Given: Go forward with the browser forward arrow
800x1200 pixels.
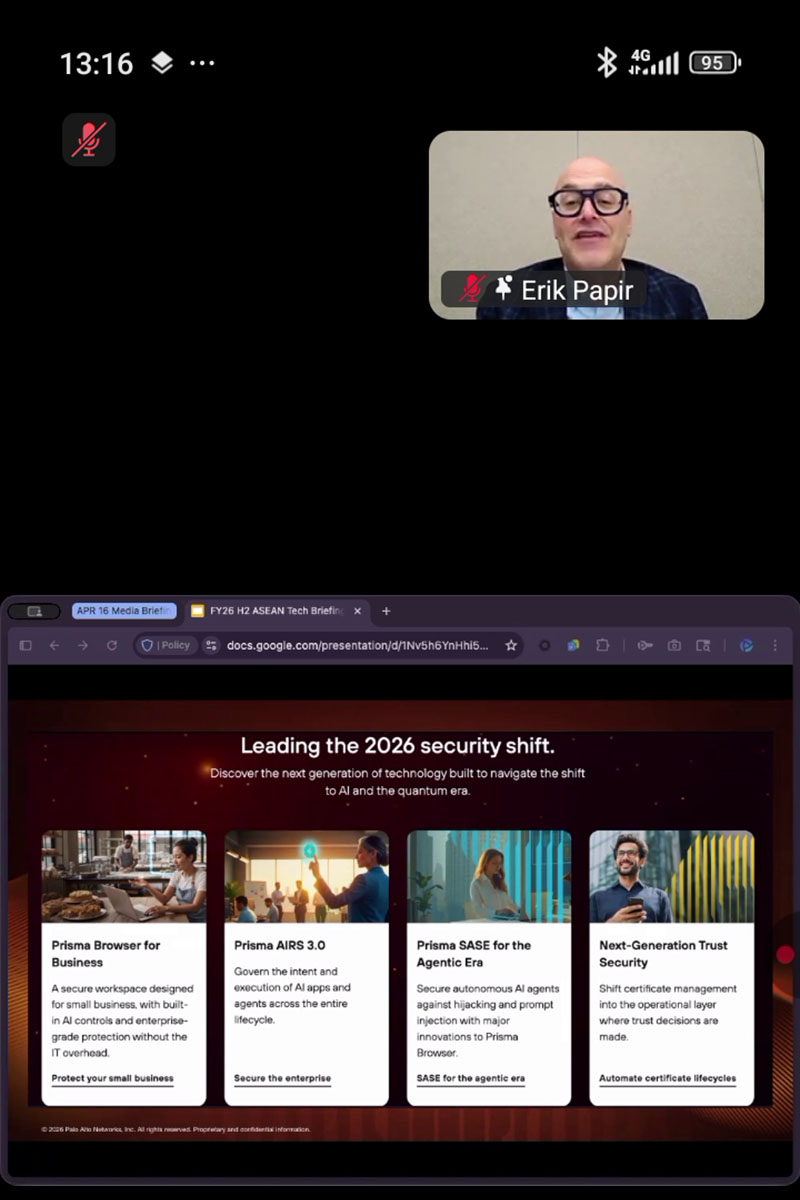Looking at the screenshot, I should [x=83, y=646].
